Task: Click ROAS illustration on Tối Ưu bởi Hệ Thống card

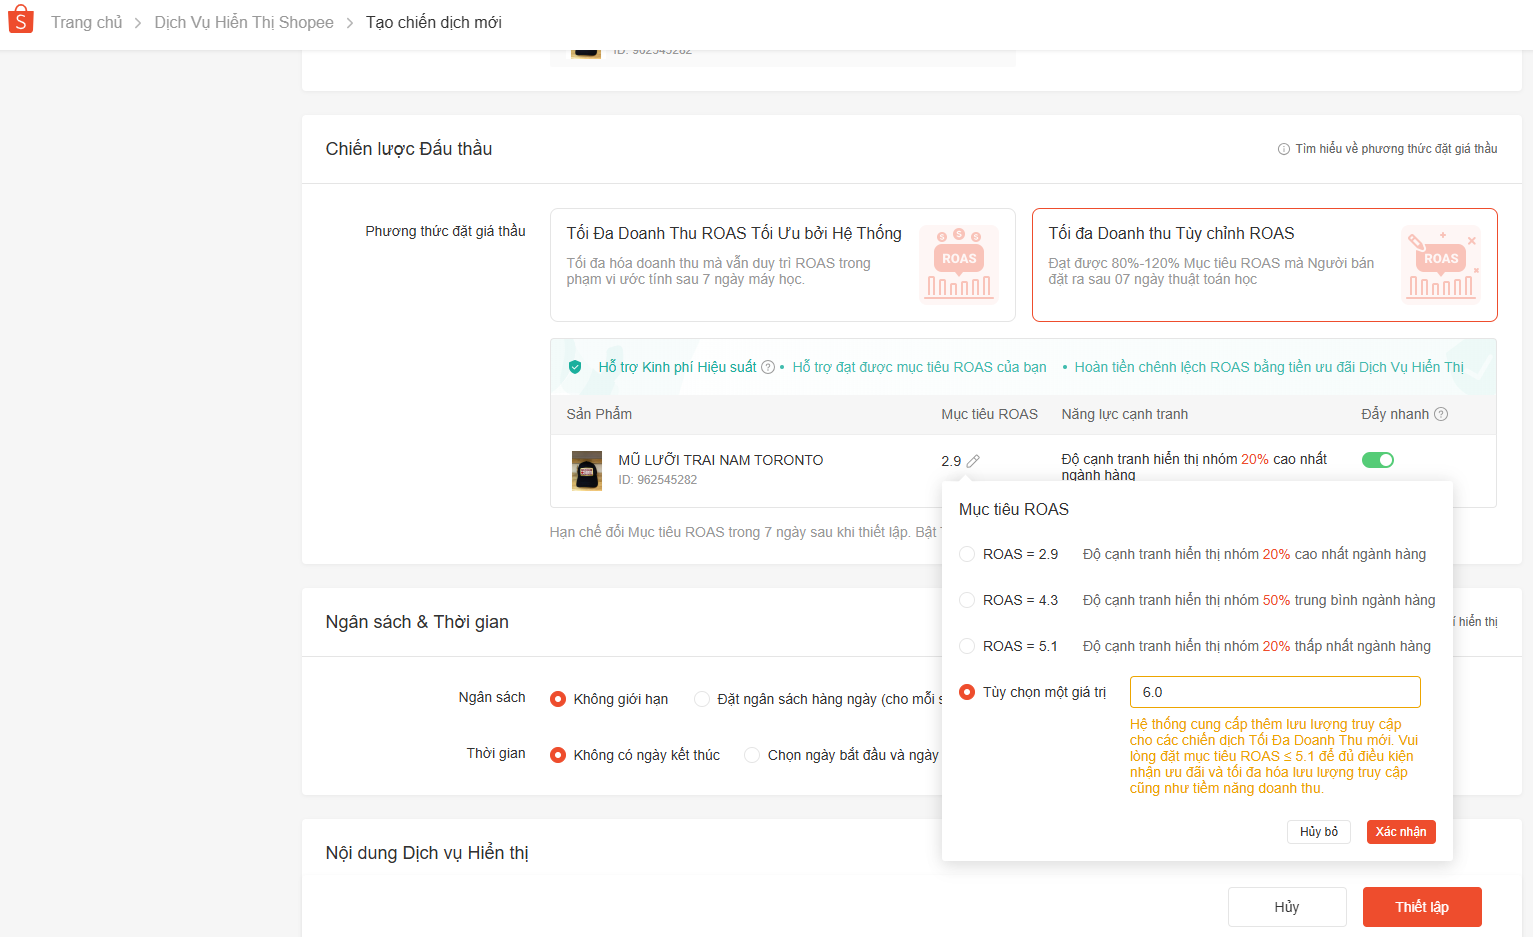Action: (958, 264)
